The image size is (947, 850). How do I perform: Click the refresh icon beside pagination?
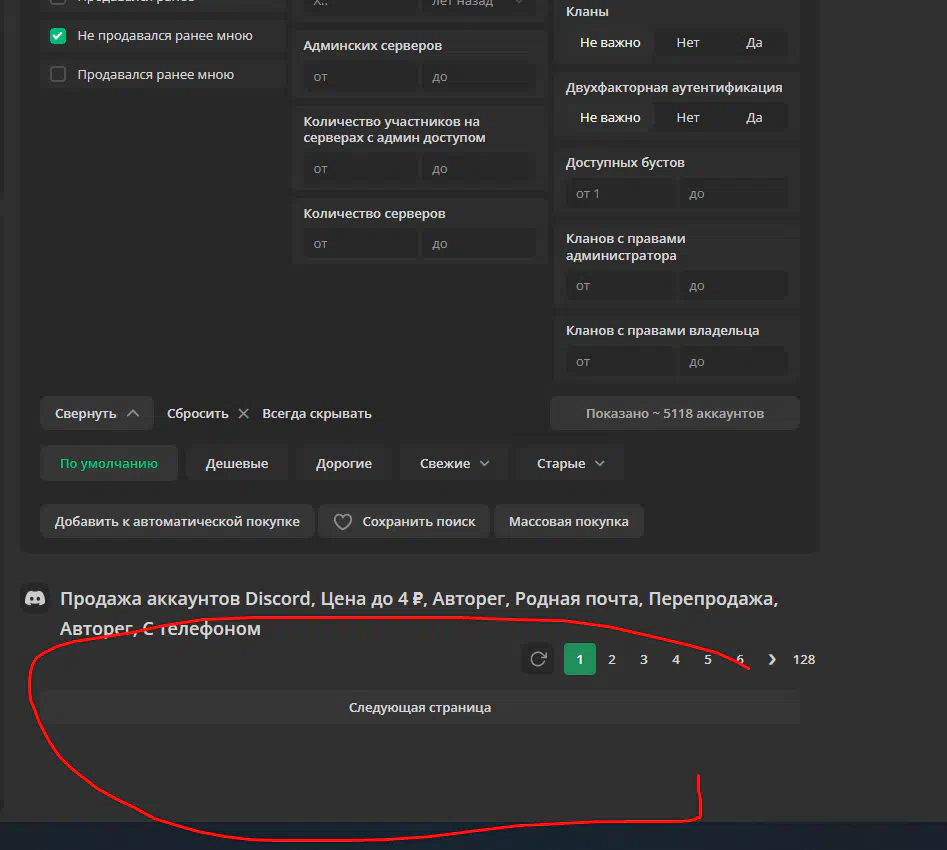(x=538, y=659)
